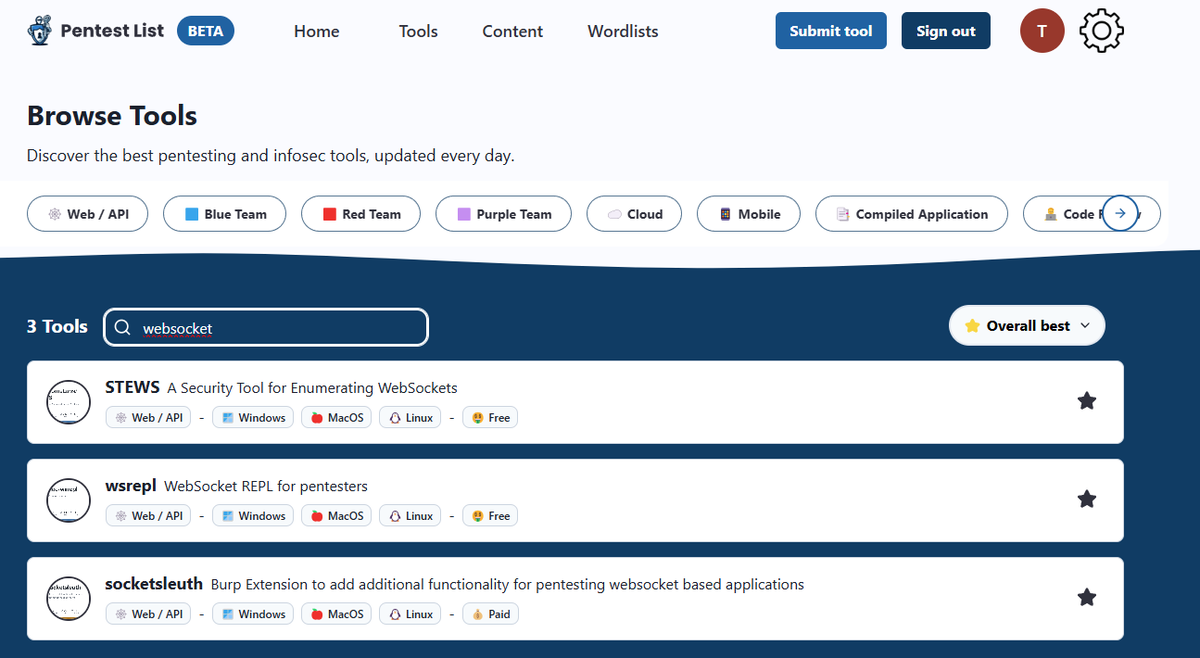Open the socketsleuth tool thumbnail

click(69, 598)
